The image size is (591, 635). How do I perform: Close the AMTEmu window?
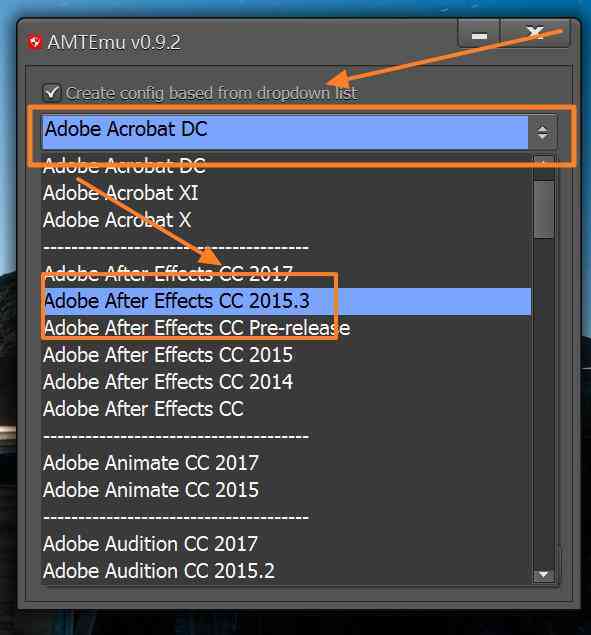(536, 34)
